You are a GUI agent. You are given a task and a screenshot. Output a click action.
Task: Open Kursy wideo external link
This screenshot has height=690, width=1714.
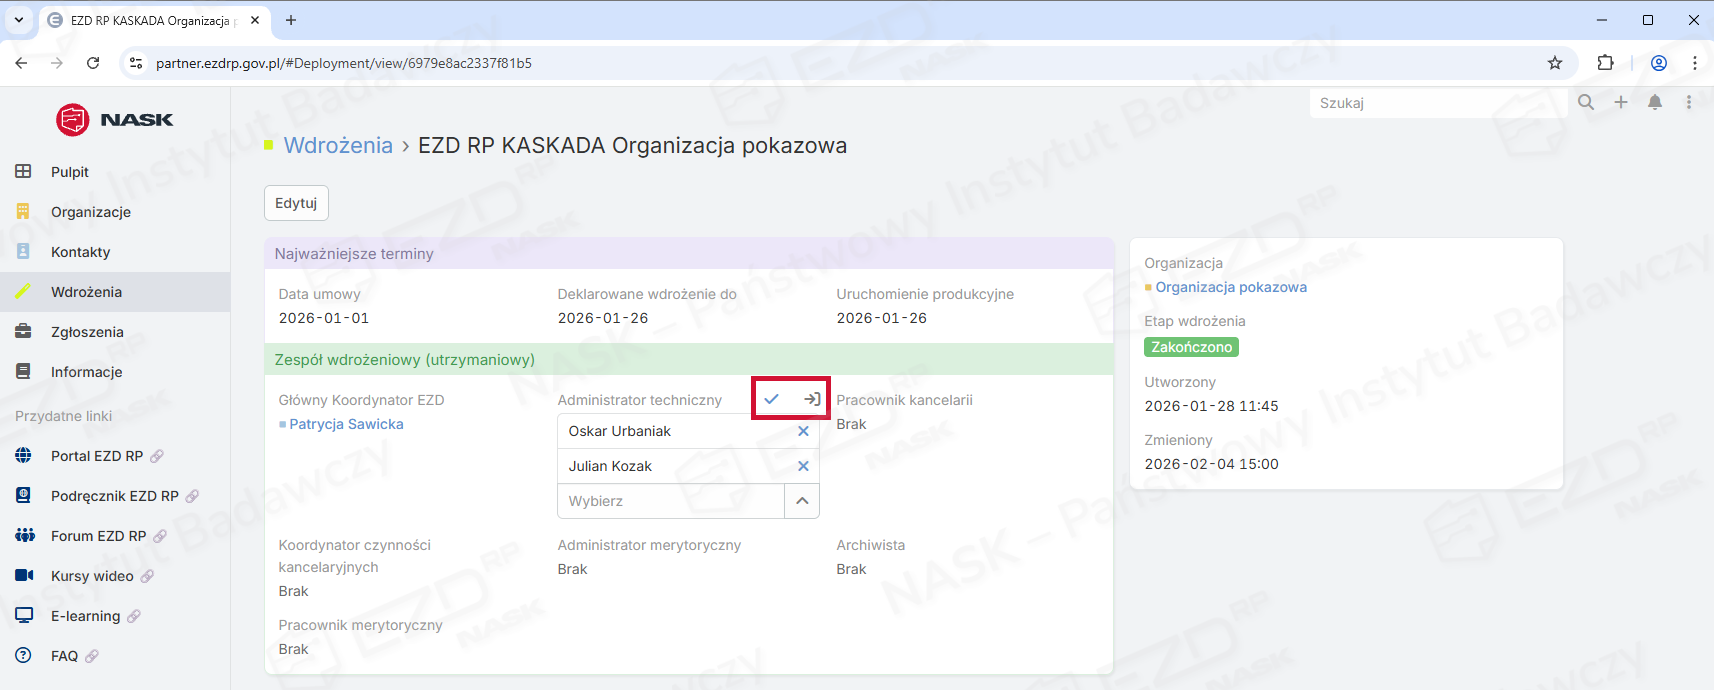92,576
